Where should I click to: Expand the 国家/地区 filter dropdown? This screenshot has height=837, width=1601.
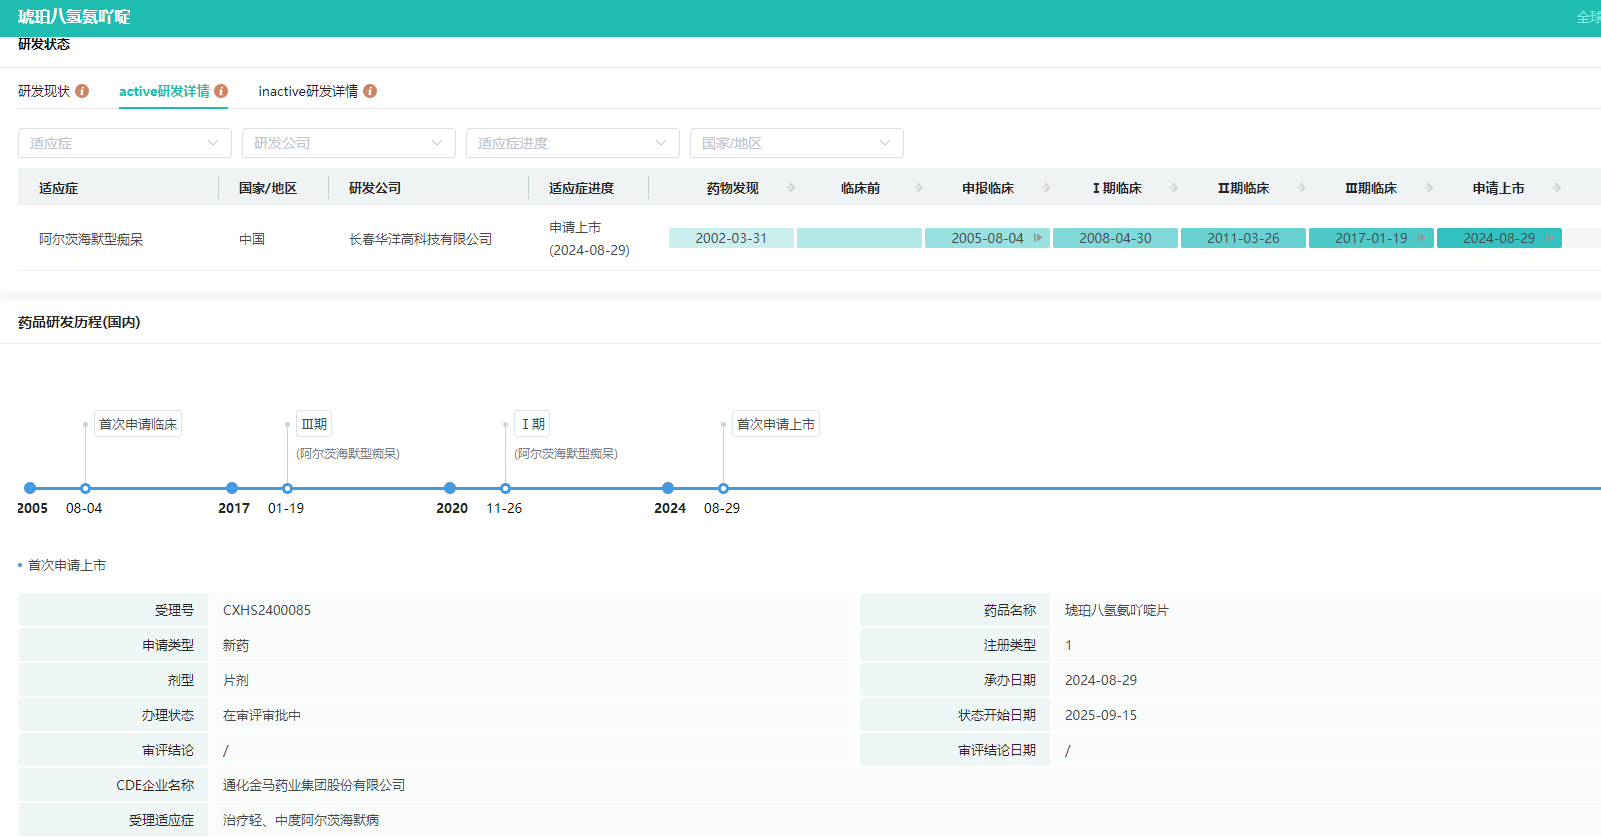click(796, 143)
